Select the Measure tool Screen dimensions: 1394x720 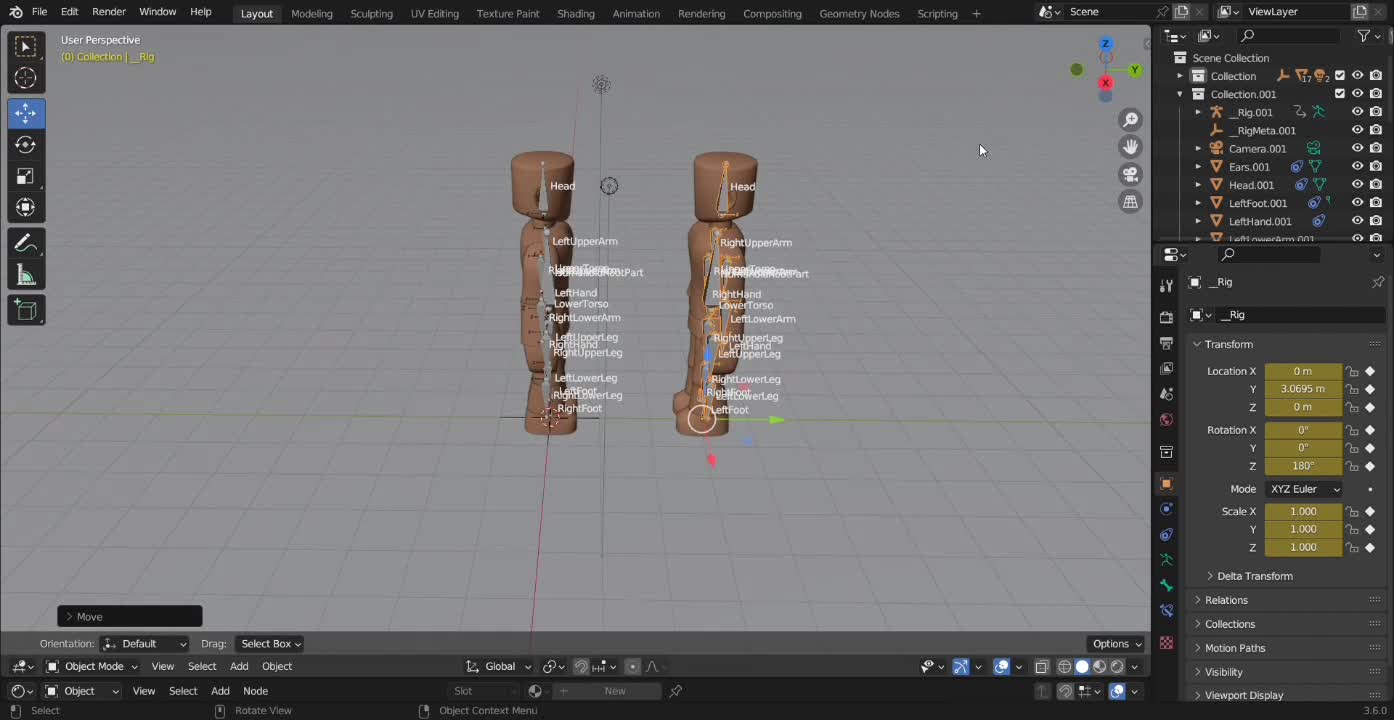26,276
